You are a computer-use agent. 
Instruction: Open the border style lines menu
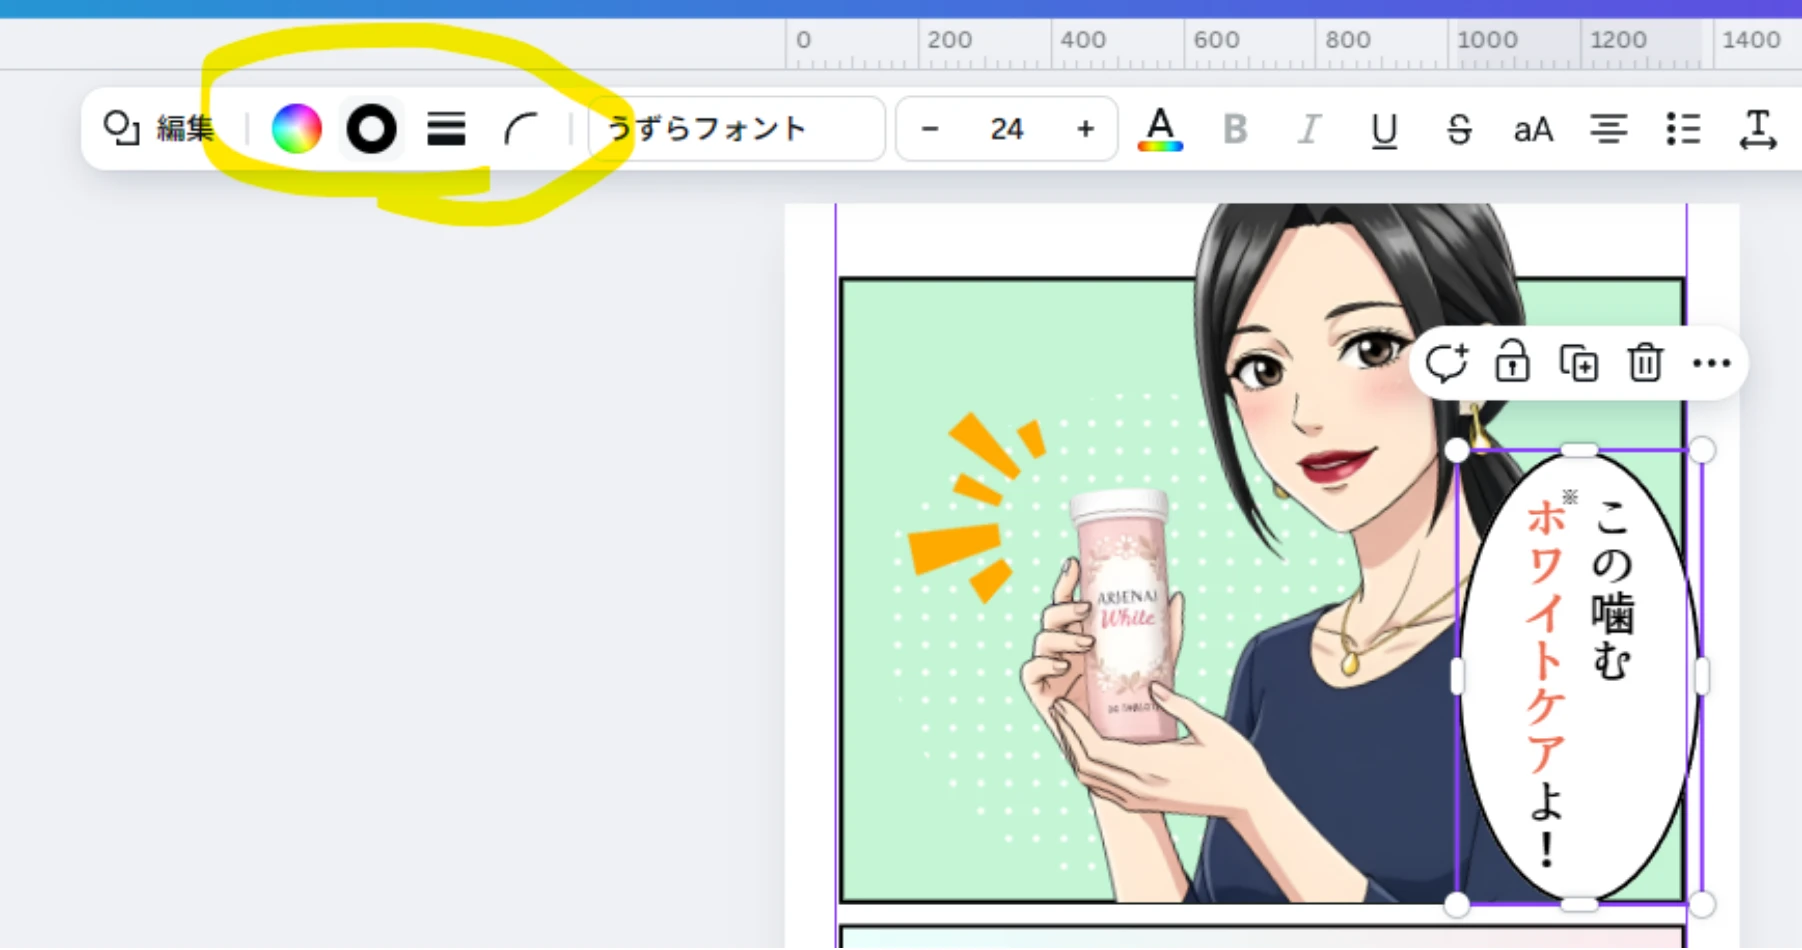[446, 129]
